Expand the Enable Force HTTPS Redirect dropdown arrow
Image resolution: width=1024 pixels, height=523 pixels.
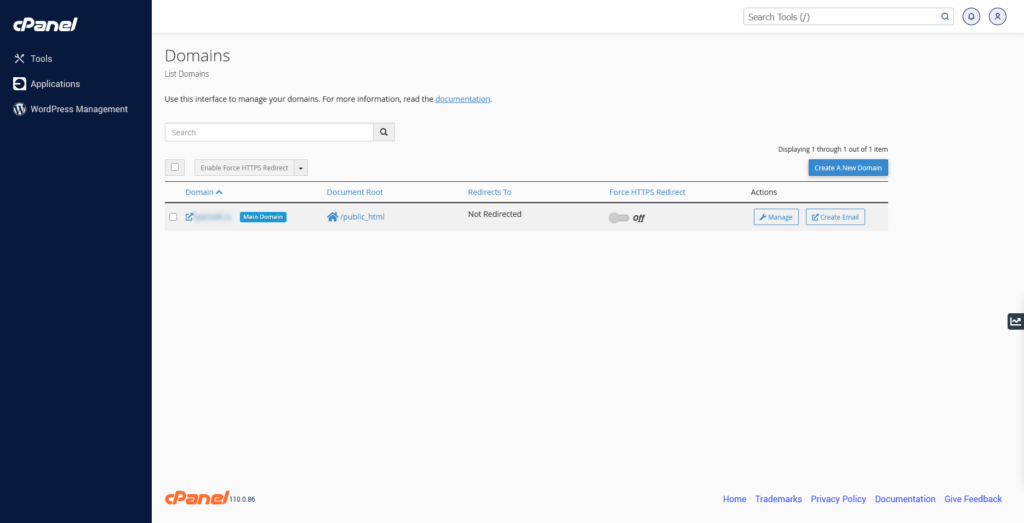(x=301, y=168)
